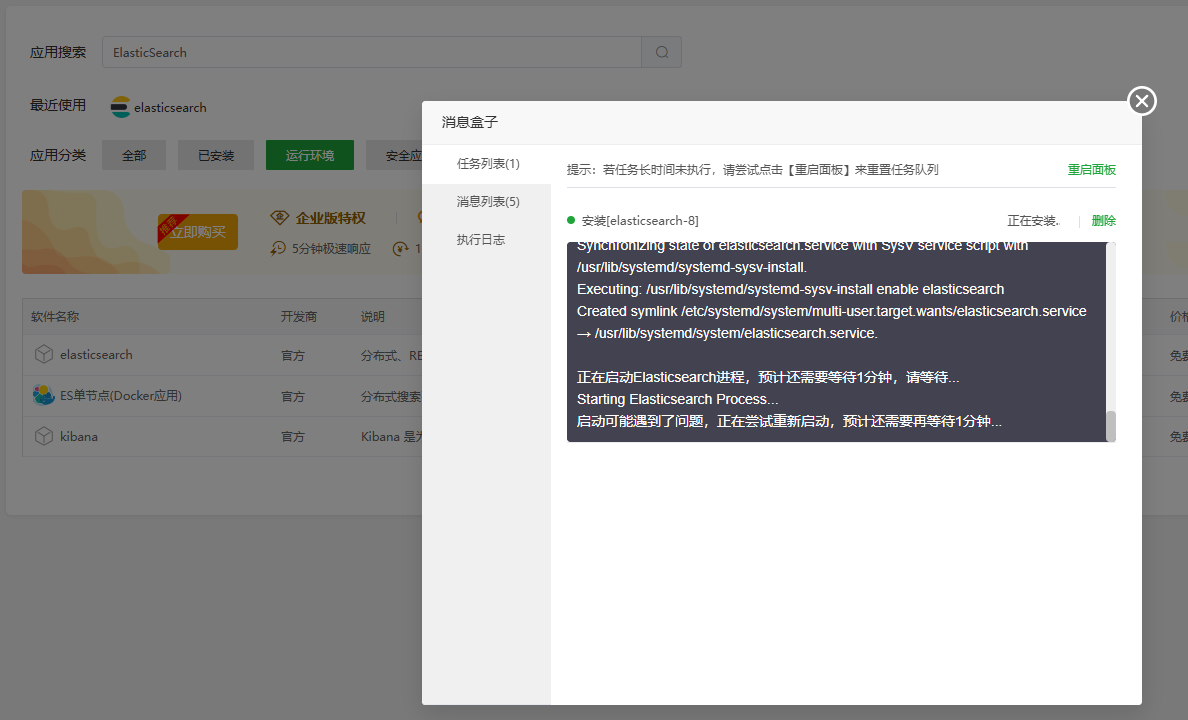The width and height of the screenshot is (1188, 720).
Task: Click the 开发商 column header
Action: (x=299, y=317)
